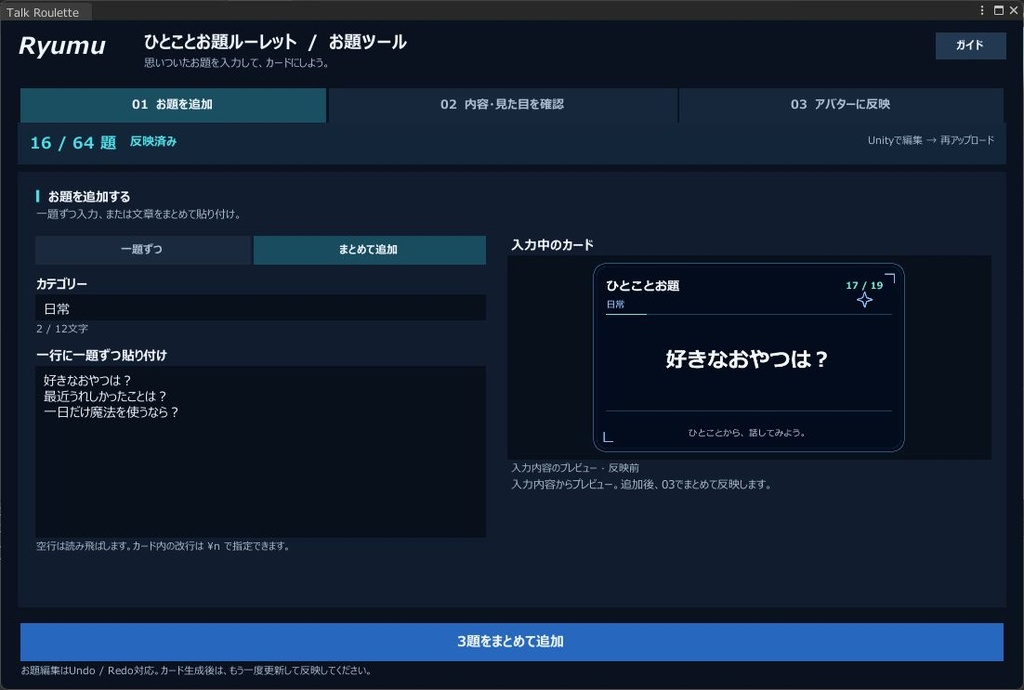Click the Undo / Redo footer note
Image resolution: width=1024 pixels, height=690 pixels.
pos(197,670)
